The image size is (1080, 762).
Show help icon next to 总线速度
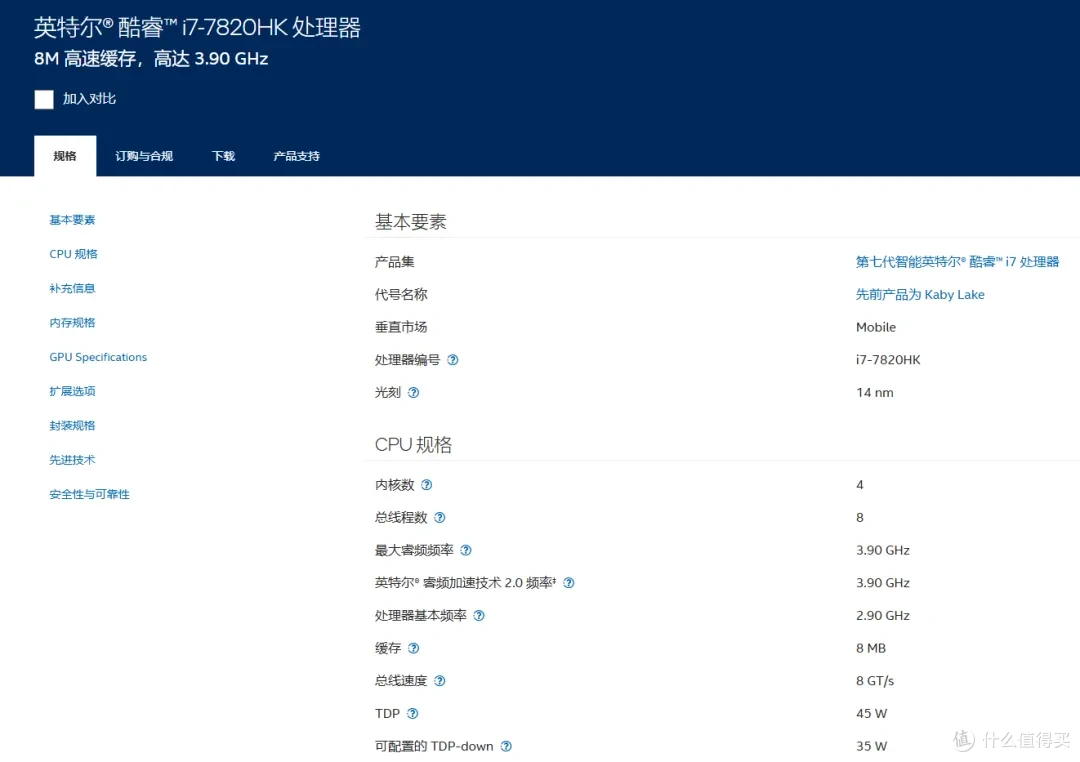point(439,681)
